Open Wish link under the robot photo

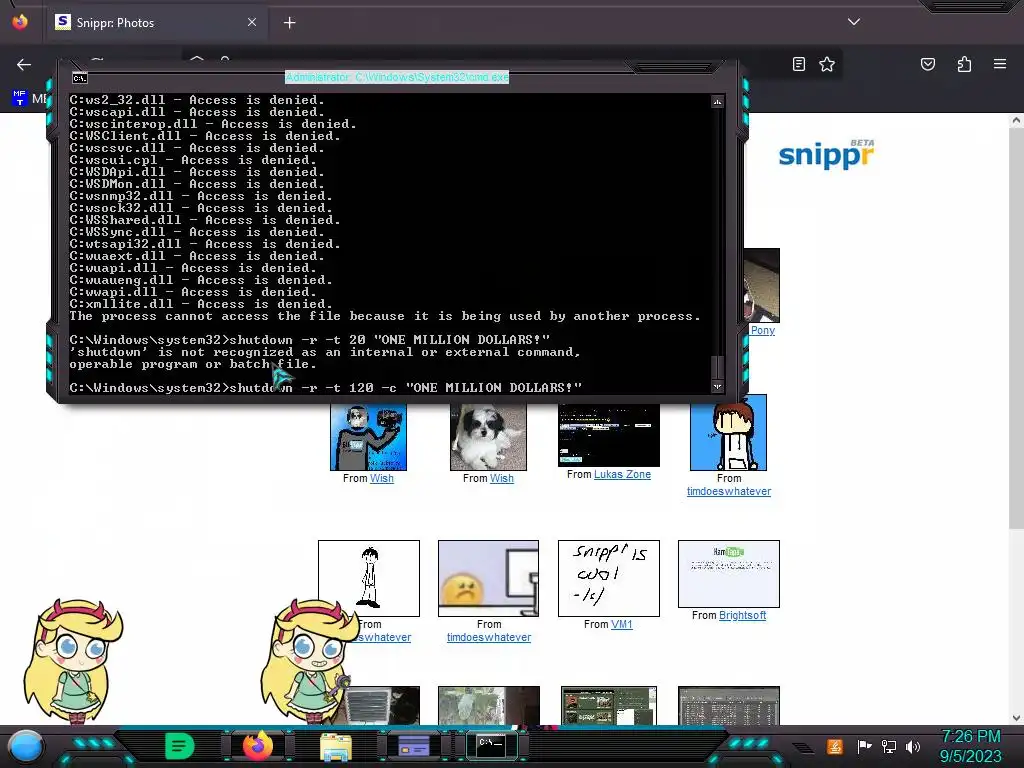click(382, 478)
